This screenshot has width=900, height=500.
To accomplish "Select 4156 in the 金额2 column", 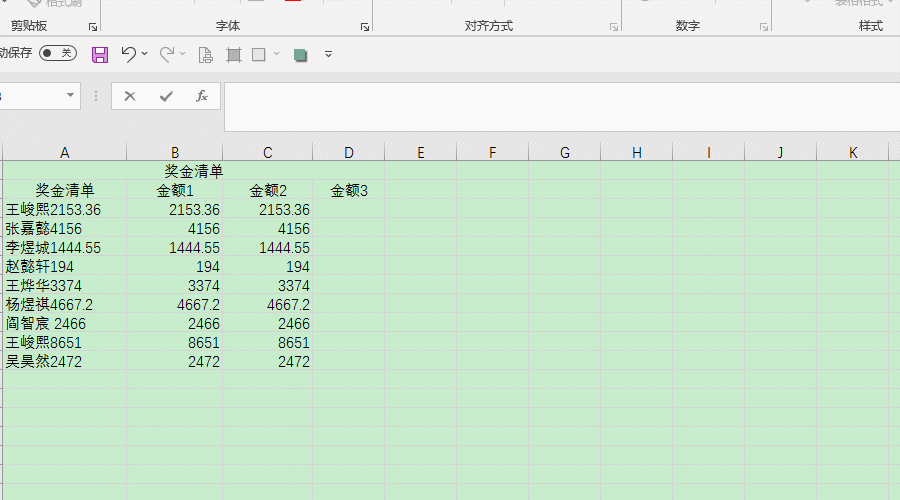I will (x=267, y=228).
